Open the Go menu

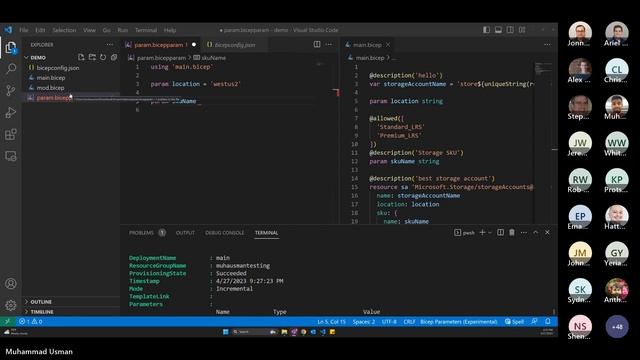point(107,30)
